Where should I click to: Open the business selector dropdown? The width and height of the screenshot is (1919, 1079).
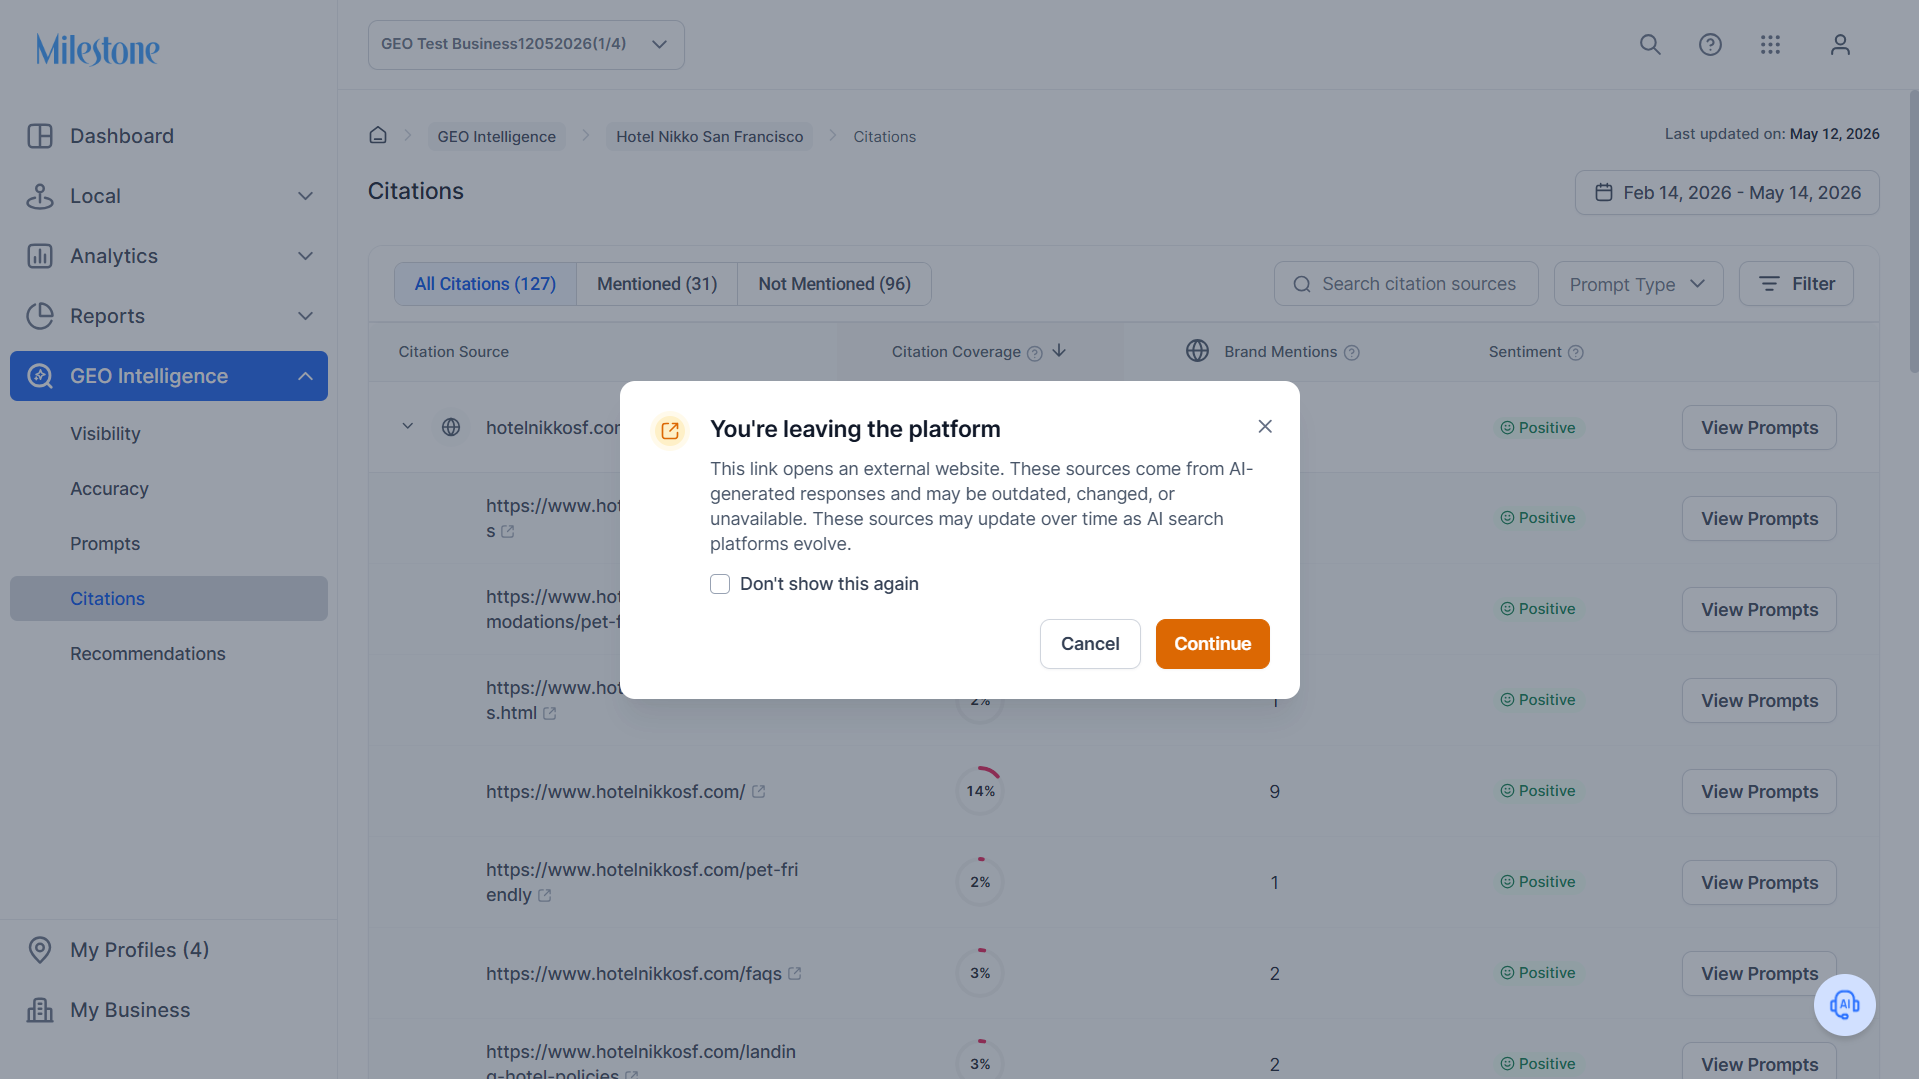coord(526,45)
